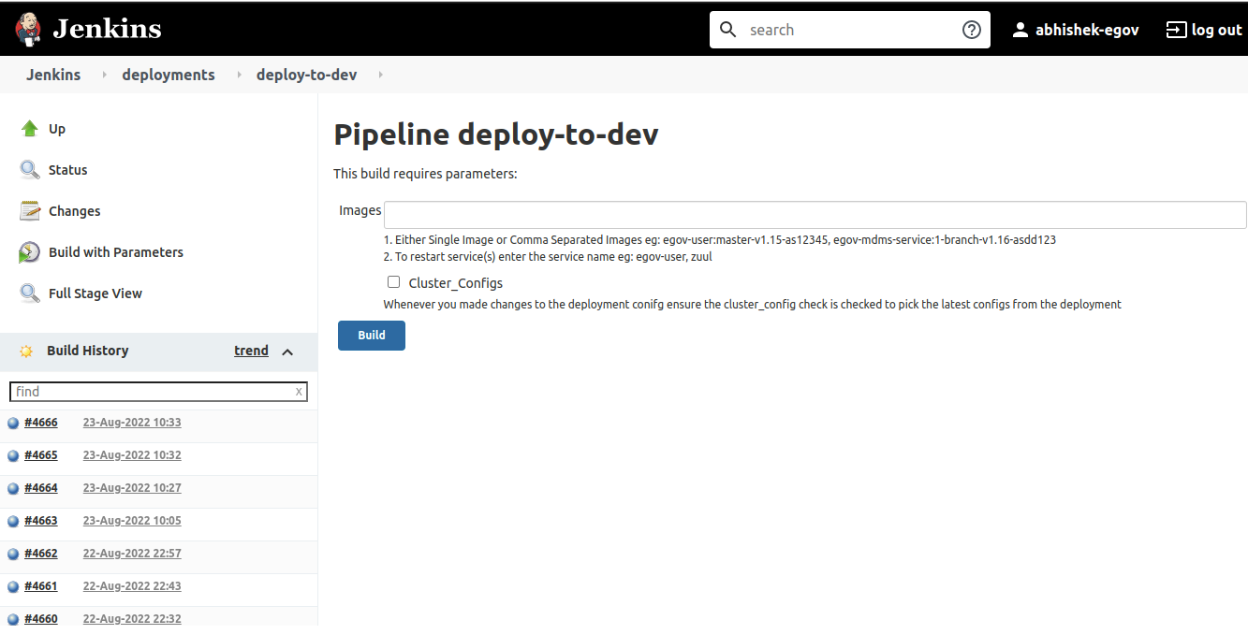Screen dimensions: 1248x636
Task: Click the search help question mark icon
Action: pos(970,30)
